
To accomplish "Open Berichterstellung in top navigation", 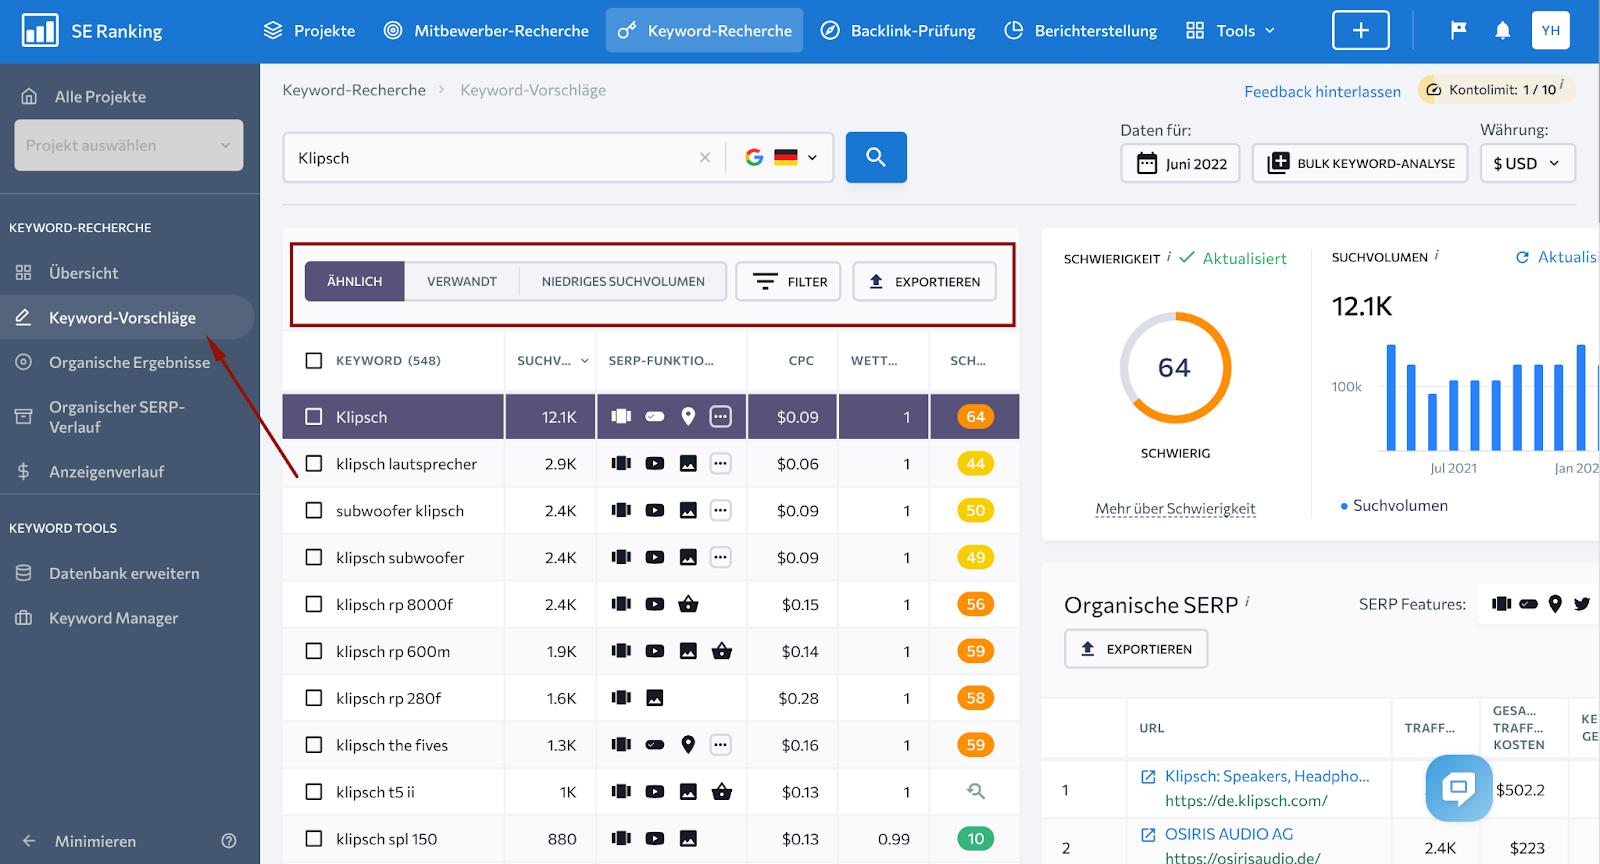I will click(1080, 31).
